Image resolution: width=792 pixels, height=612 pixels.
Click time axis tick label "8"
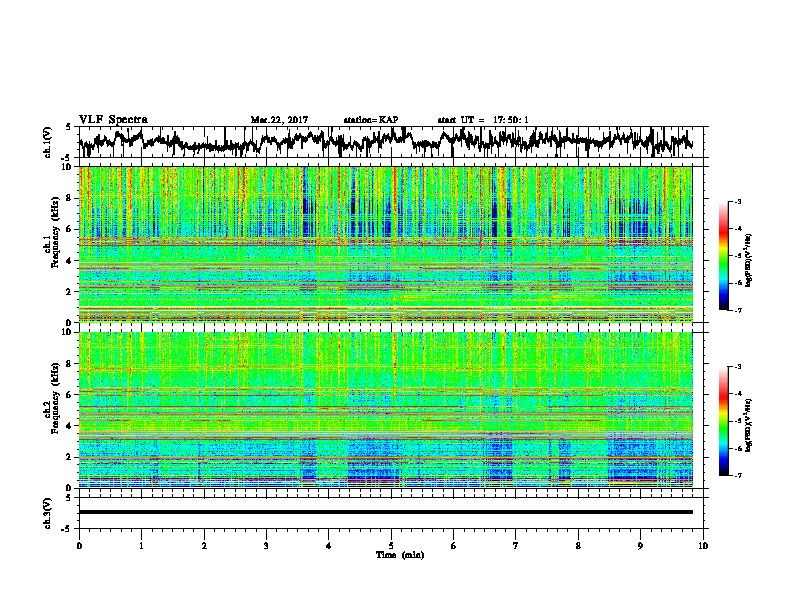pyautogui.click(x=578, y=546)
